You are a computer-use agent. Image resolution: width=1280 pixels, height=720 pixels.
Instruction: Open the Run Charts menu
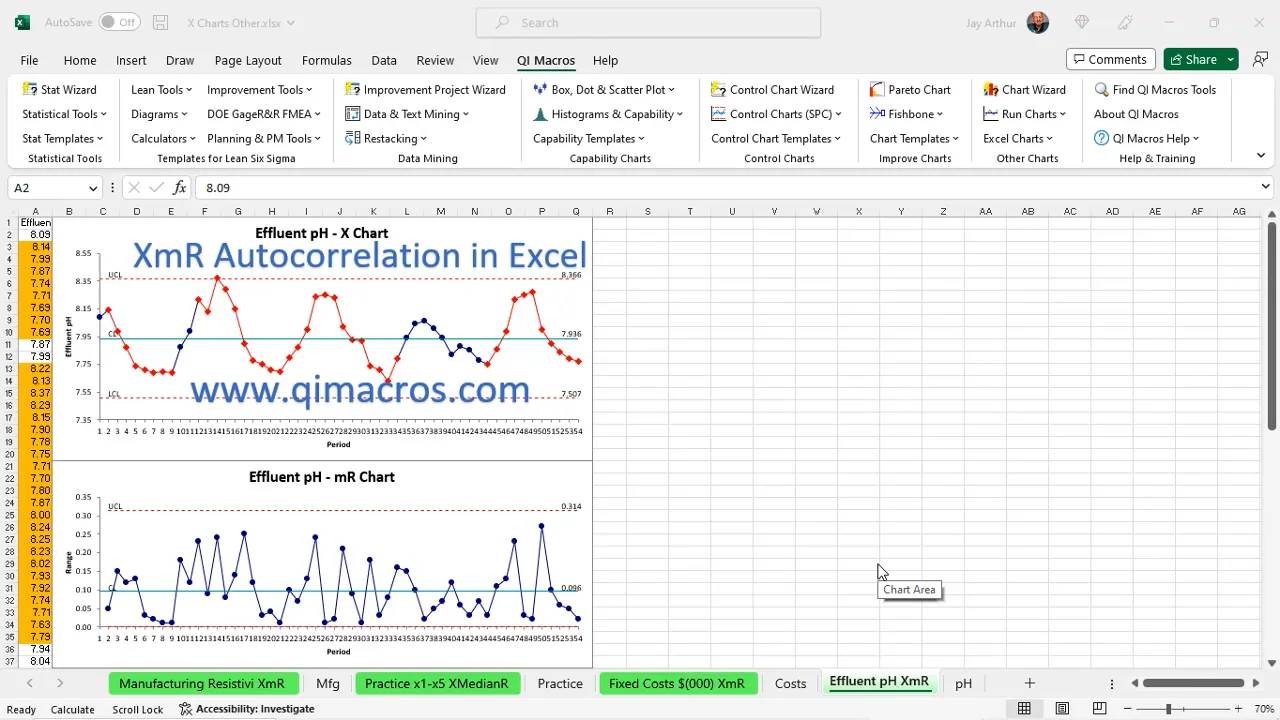coord(1024,114)
